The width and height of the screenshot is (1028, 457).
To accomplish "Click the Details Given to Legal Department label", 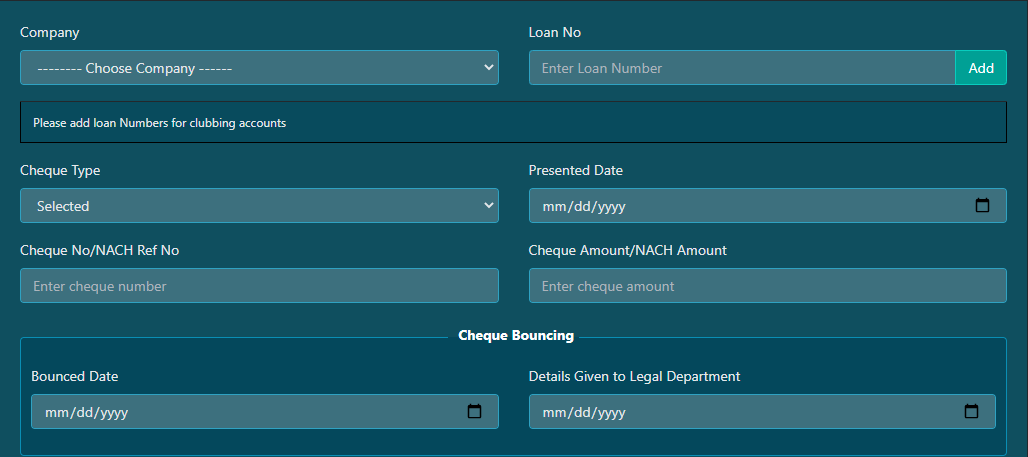I will [x=635, y=376].
